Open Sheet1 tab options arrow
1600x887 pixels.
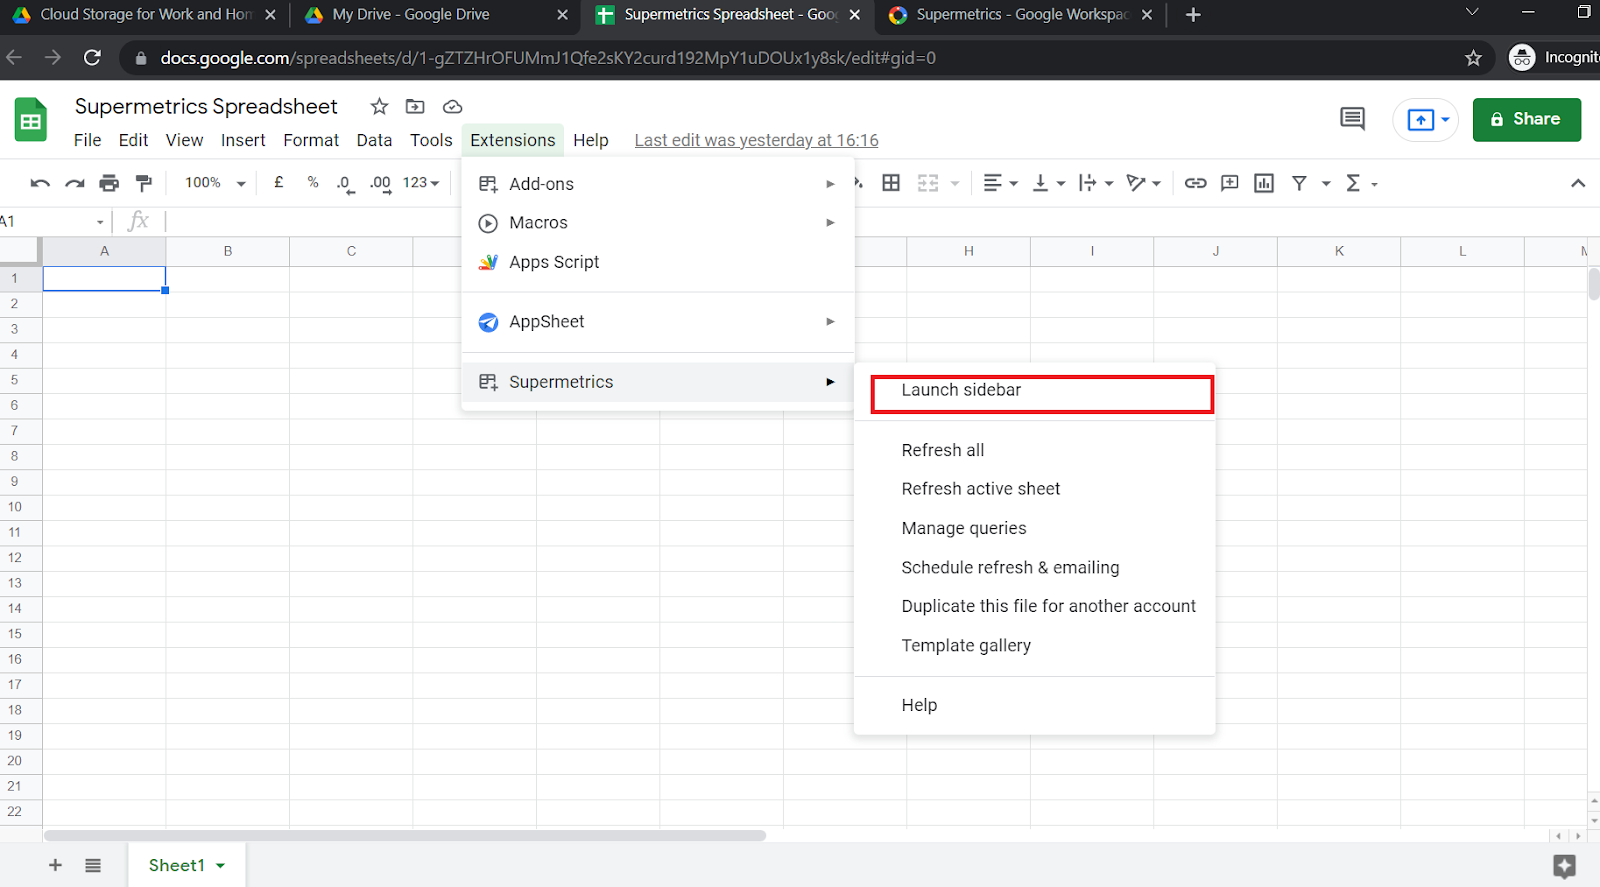coord(221,866)
